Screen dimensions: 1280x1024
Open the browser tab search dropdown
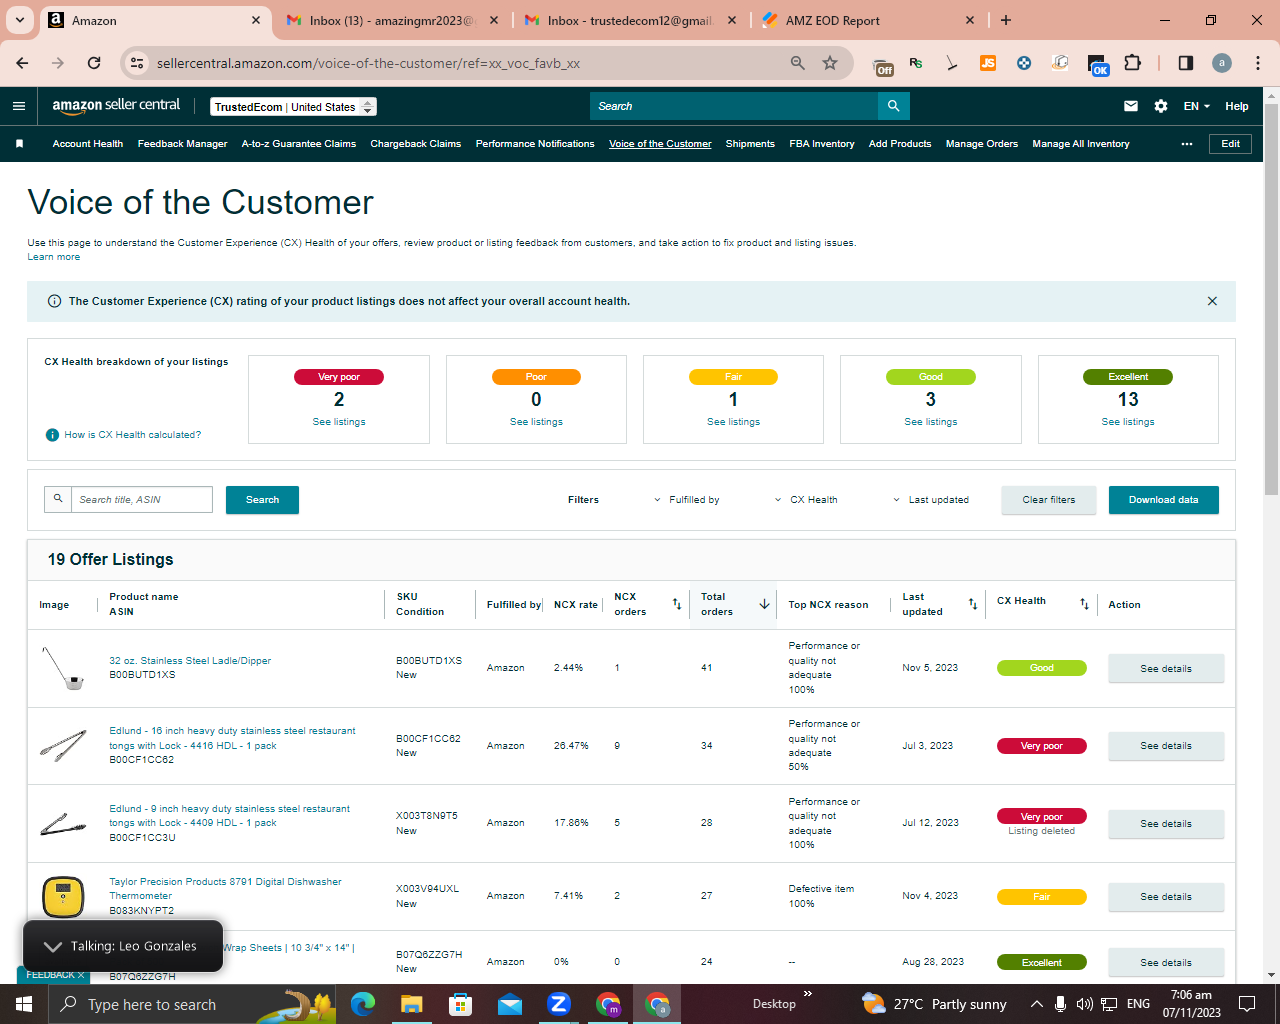[20, 20]
